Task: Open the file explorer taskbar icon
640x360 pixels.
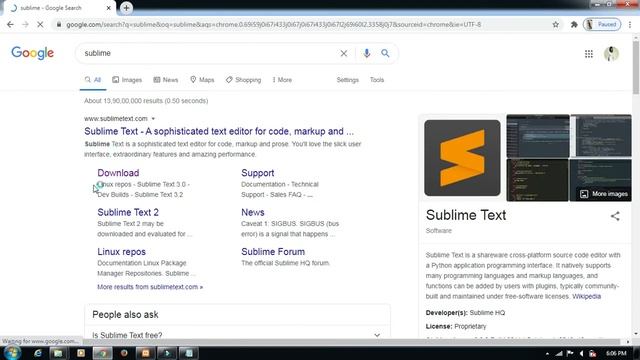Action: [x=58, y=353]
